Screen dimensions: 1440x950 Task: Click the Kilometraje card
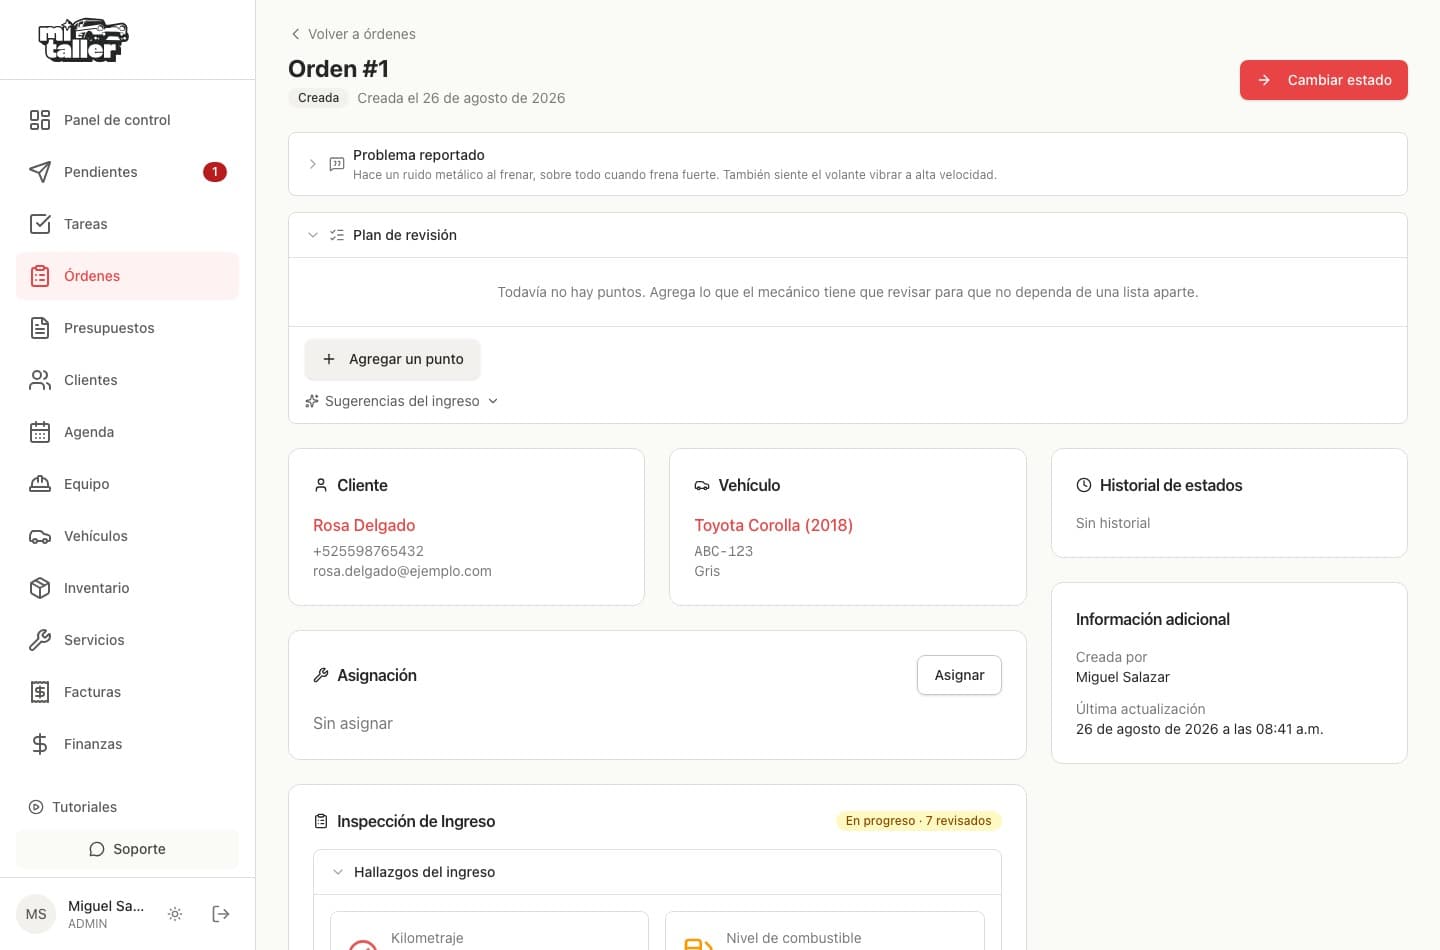(x=489, y=931)
